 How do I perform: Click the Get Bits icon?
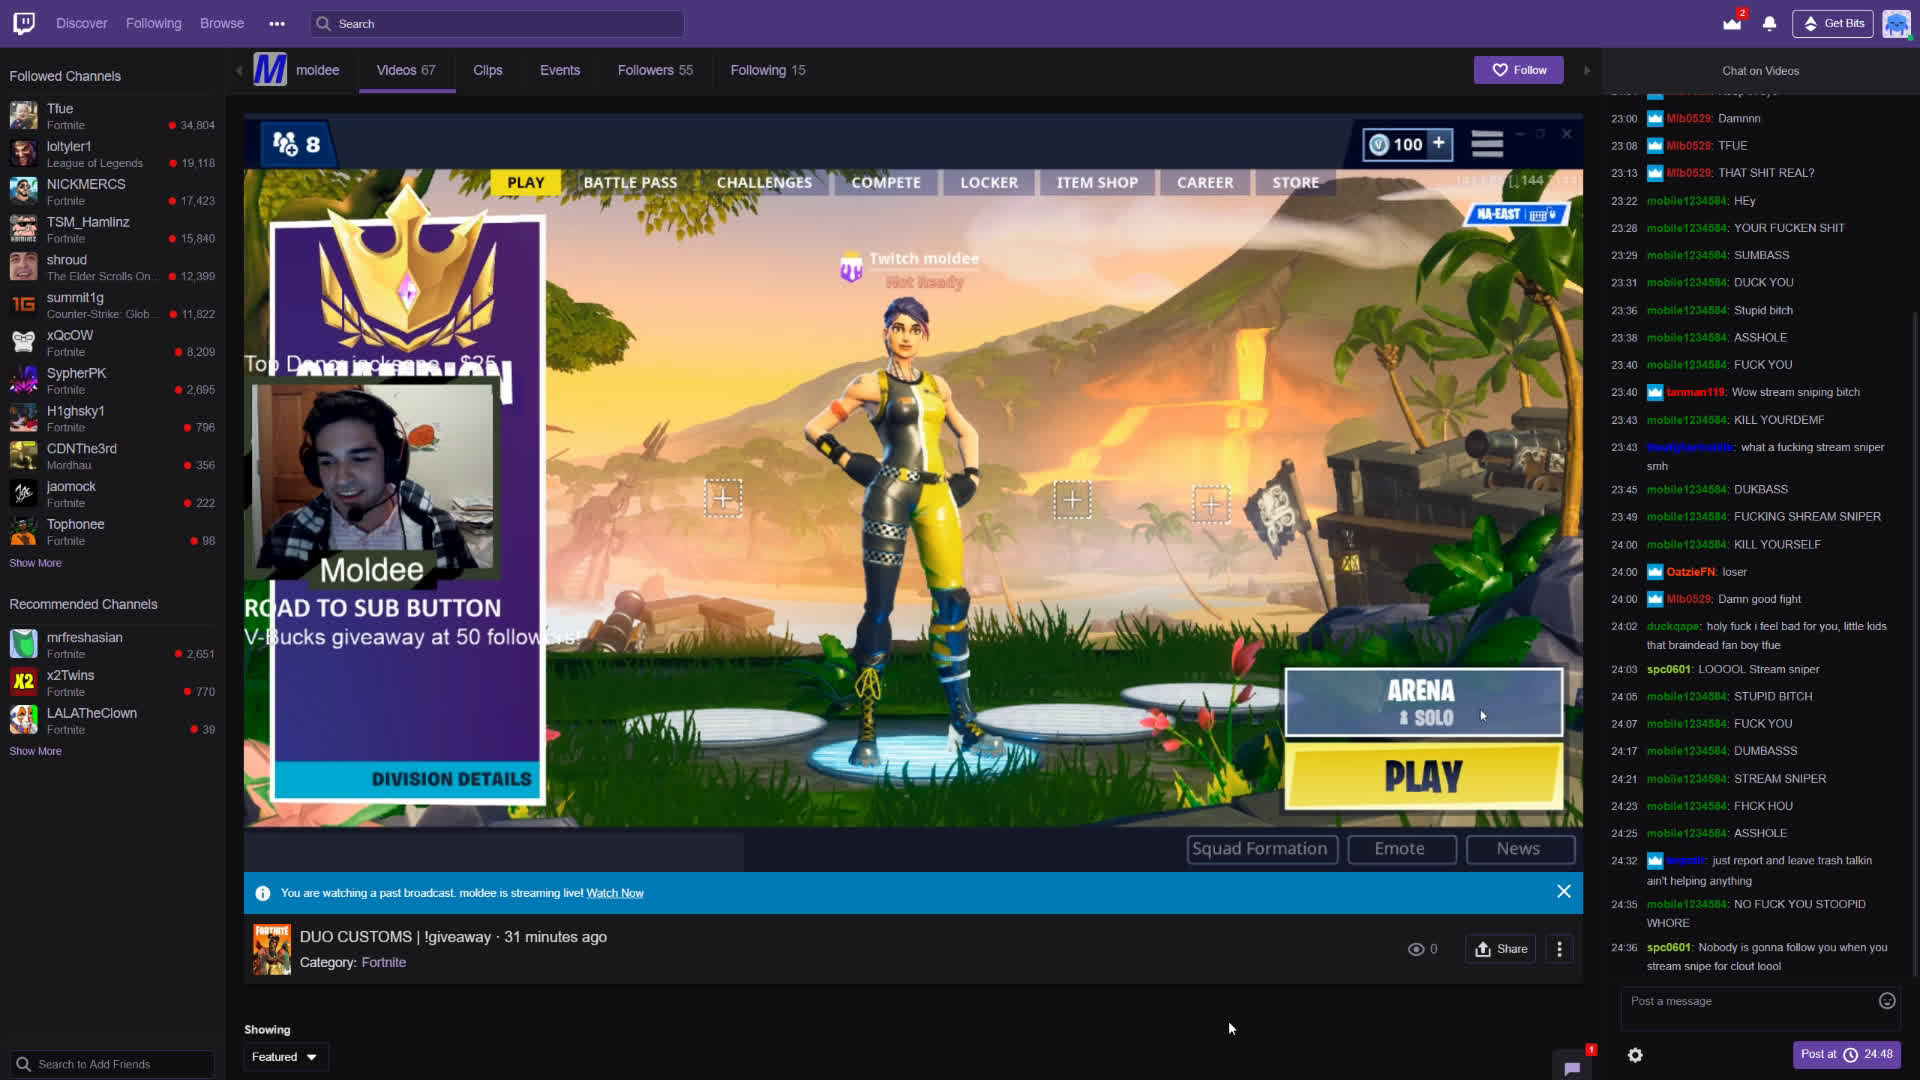coord(1831,22)
